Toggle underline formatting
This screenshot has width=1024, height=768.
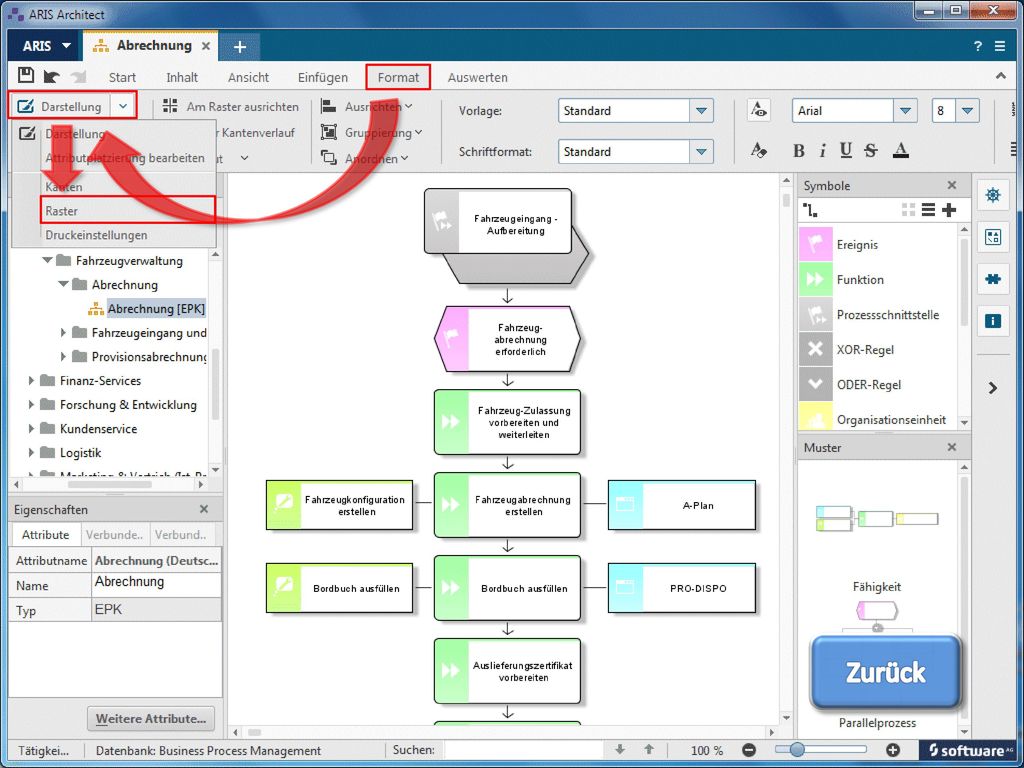coord(846,151)
